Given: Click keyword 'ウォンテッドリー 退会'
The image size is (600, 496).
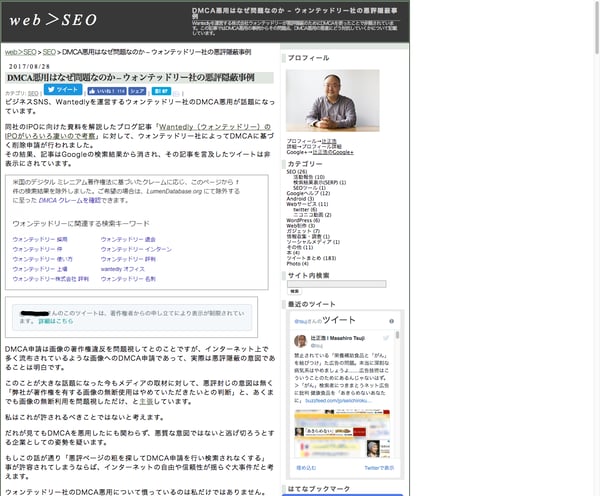Looking at the screenshot, I should click(128, 239).
